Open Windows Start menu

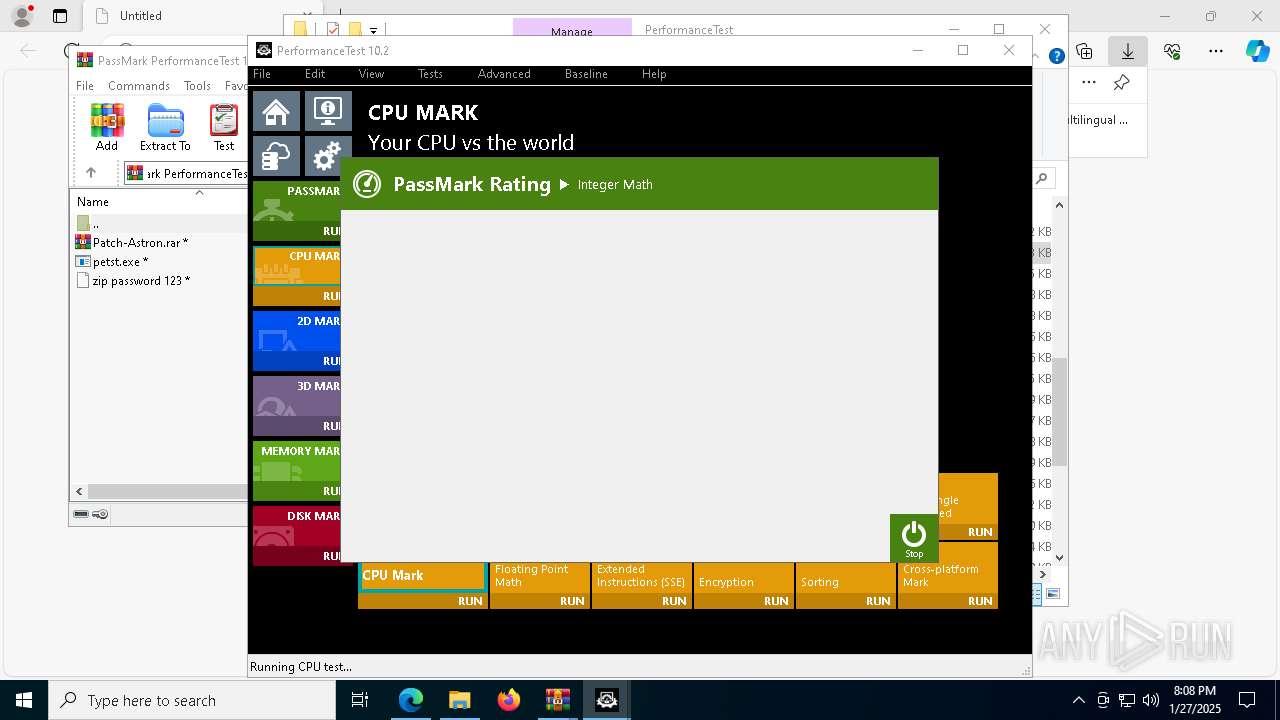(x=24, y=700)
